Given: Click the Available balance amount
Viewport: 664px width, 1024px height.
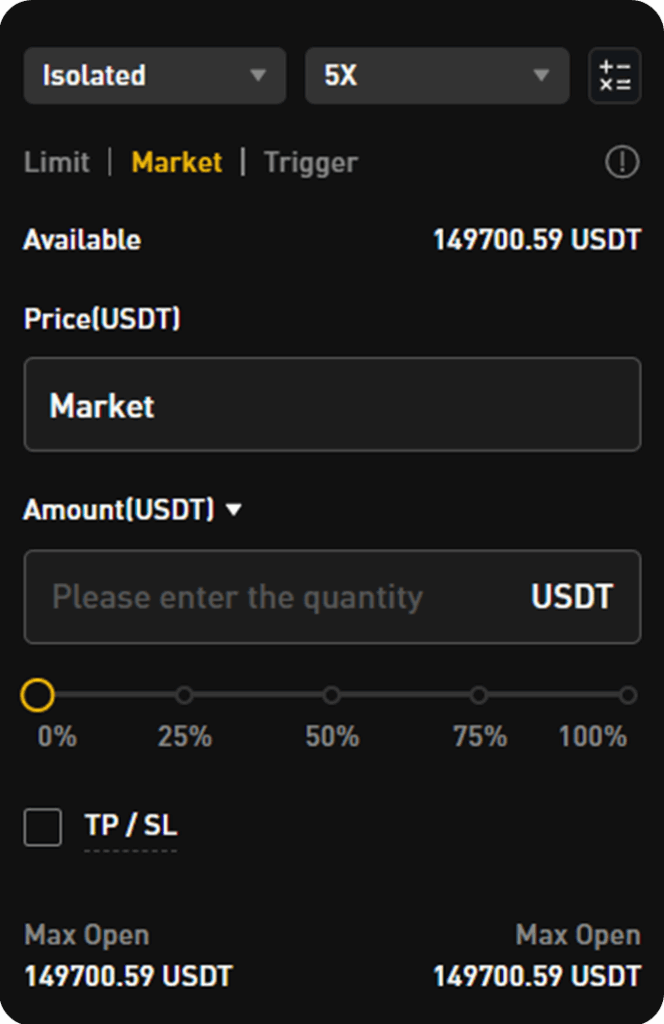Looking at the screenshot, I should click(x=536, y=241).
